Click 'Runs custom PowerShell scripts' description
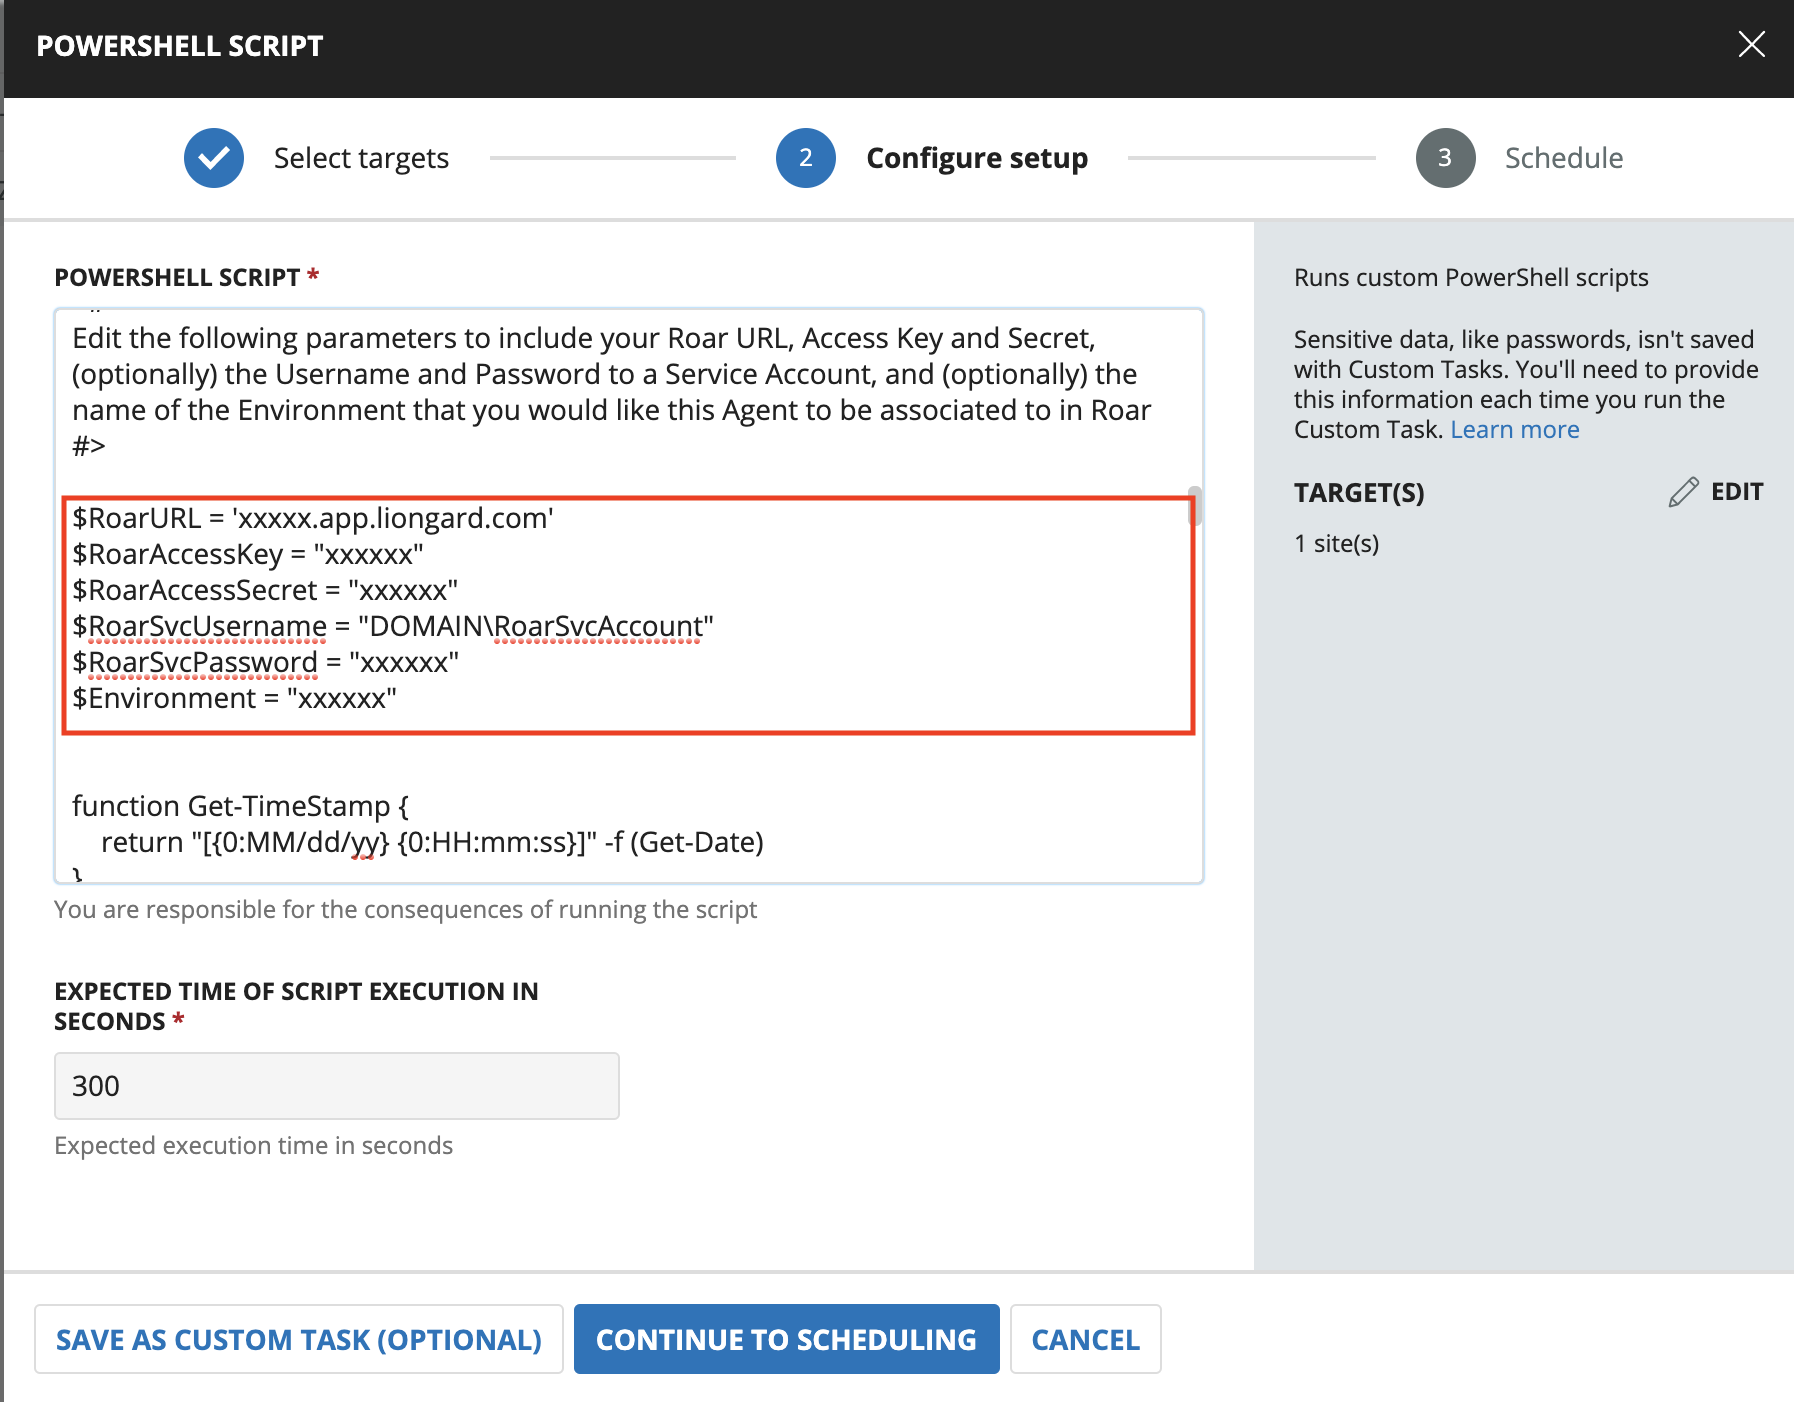This screenshot has height=1402, width=1794. click(1471, 278)
